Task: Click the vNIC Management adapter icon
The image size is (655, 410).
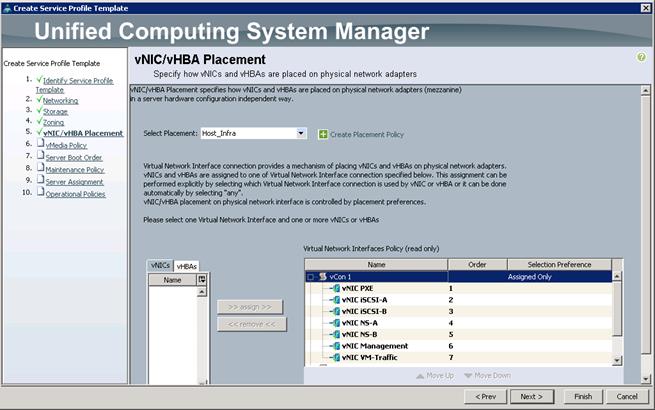Action: (336, 346)
